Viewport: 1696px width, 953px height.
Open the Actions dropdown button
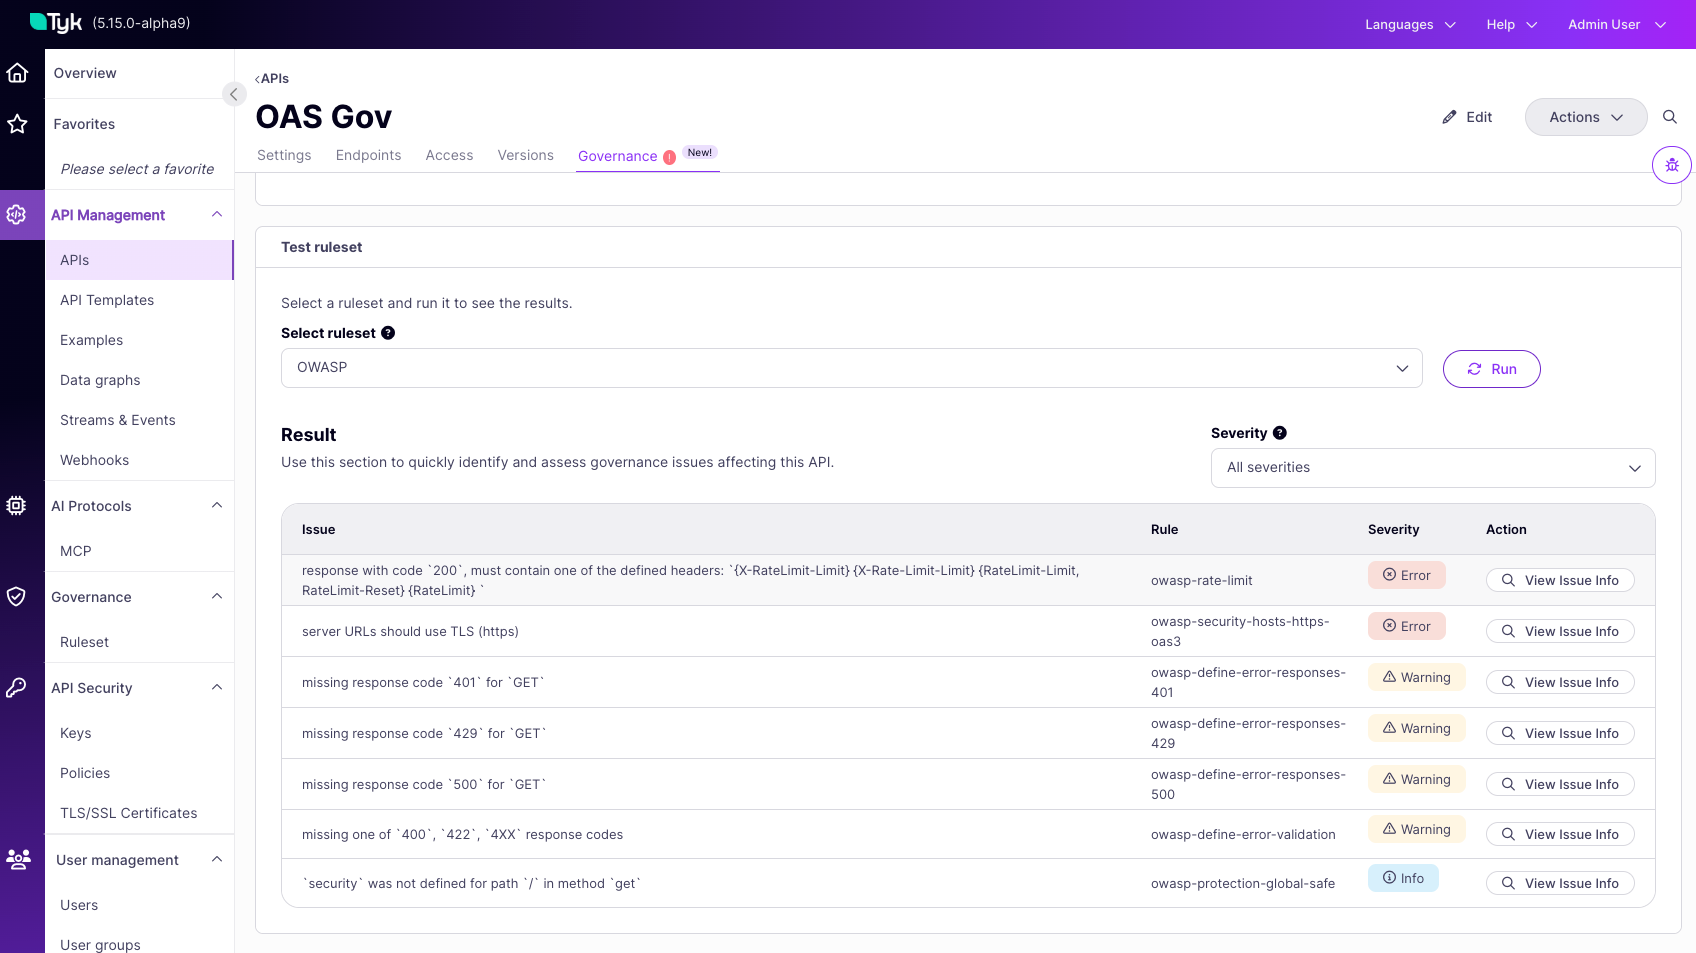[x=1586, y=117]
